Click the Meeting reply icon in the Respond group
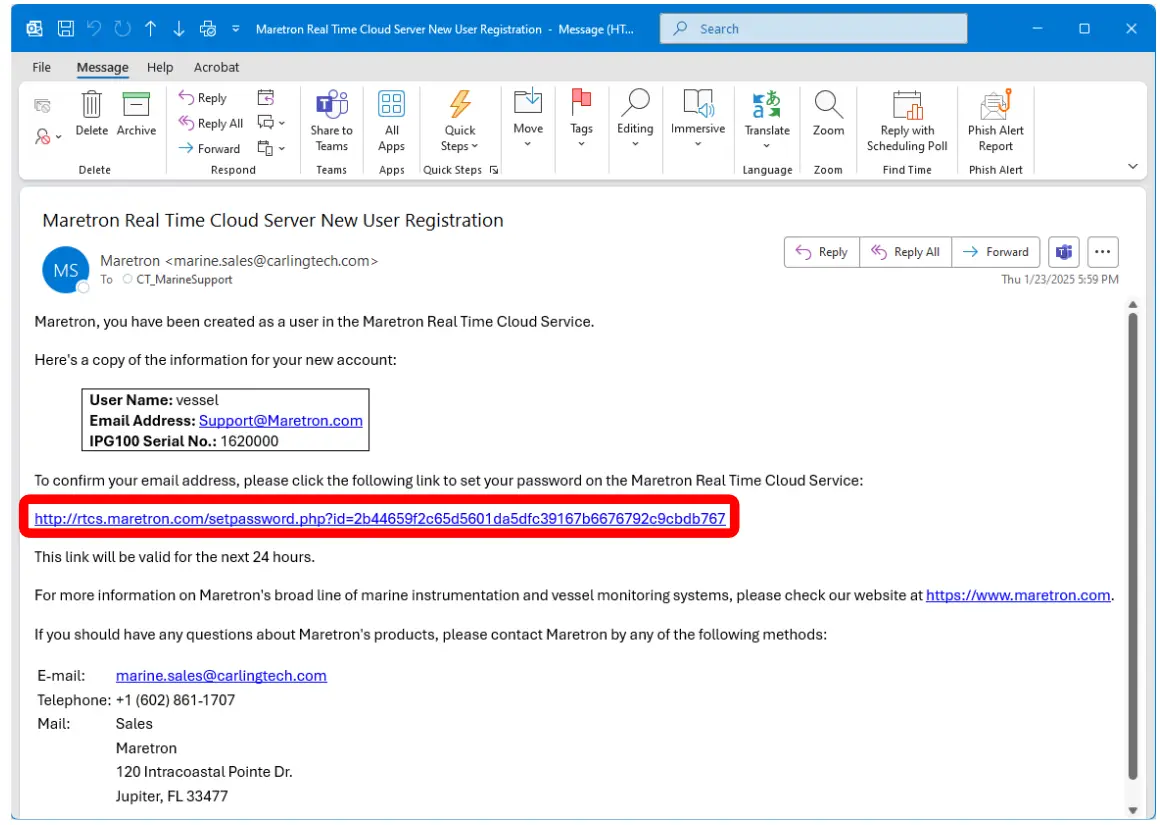Image resolution: width=1160 pixels, height=825 pixels. [x=266, y=97]
